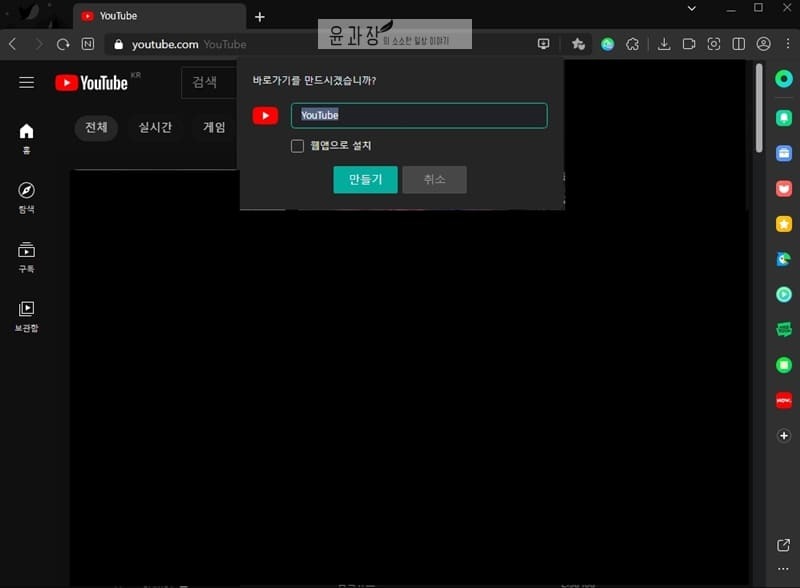The image size is (800, 588).
Task: Open the browser three-dot menu
Action: (x=788, y=44)
